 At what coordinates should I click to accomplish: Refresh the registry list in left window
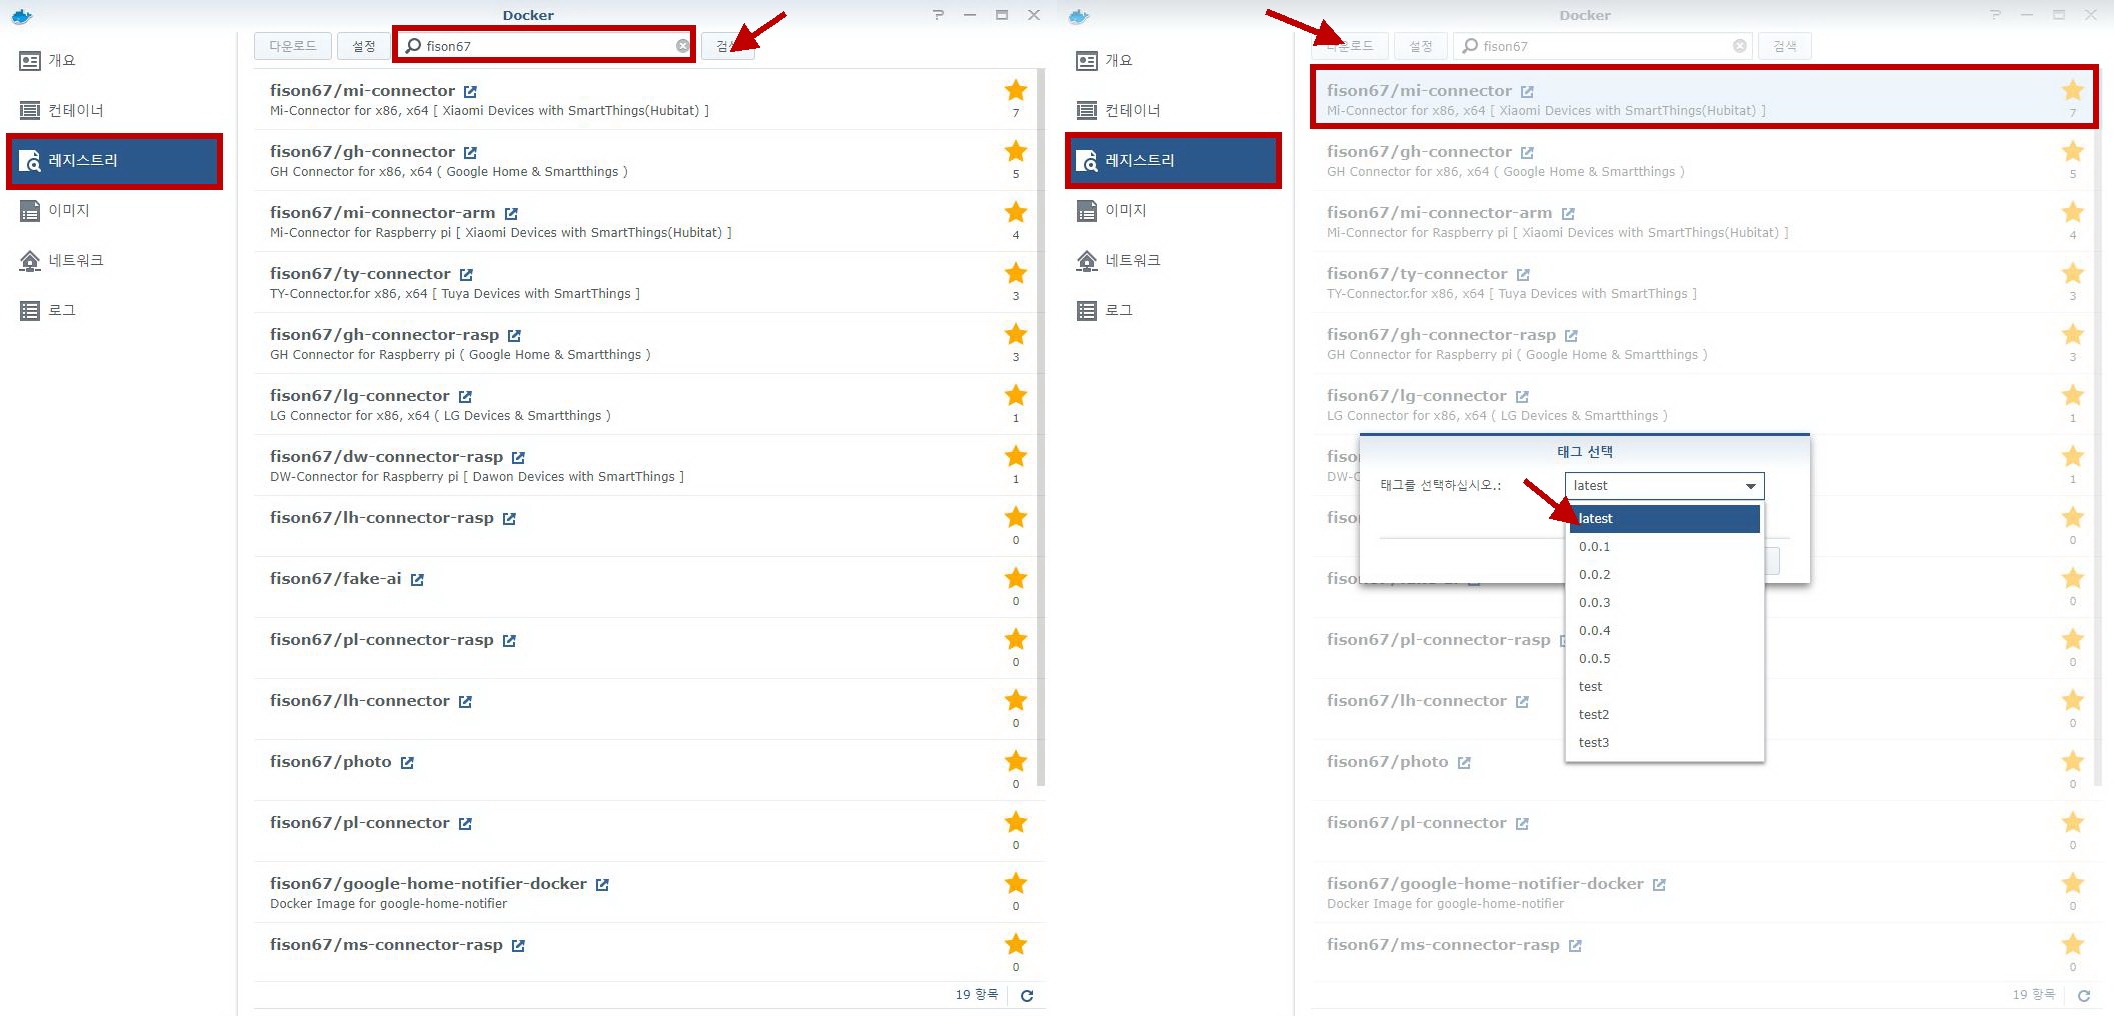point(1027,996)
